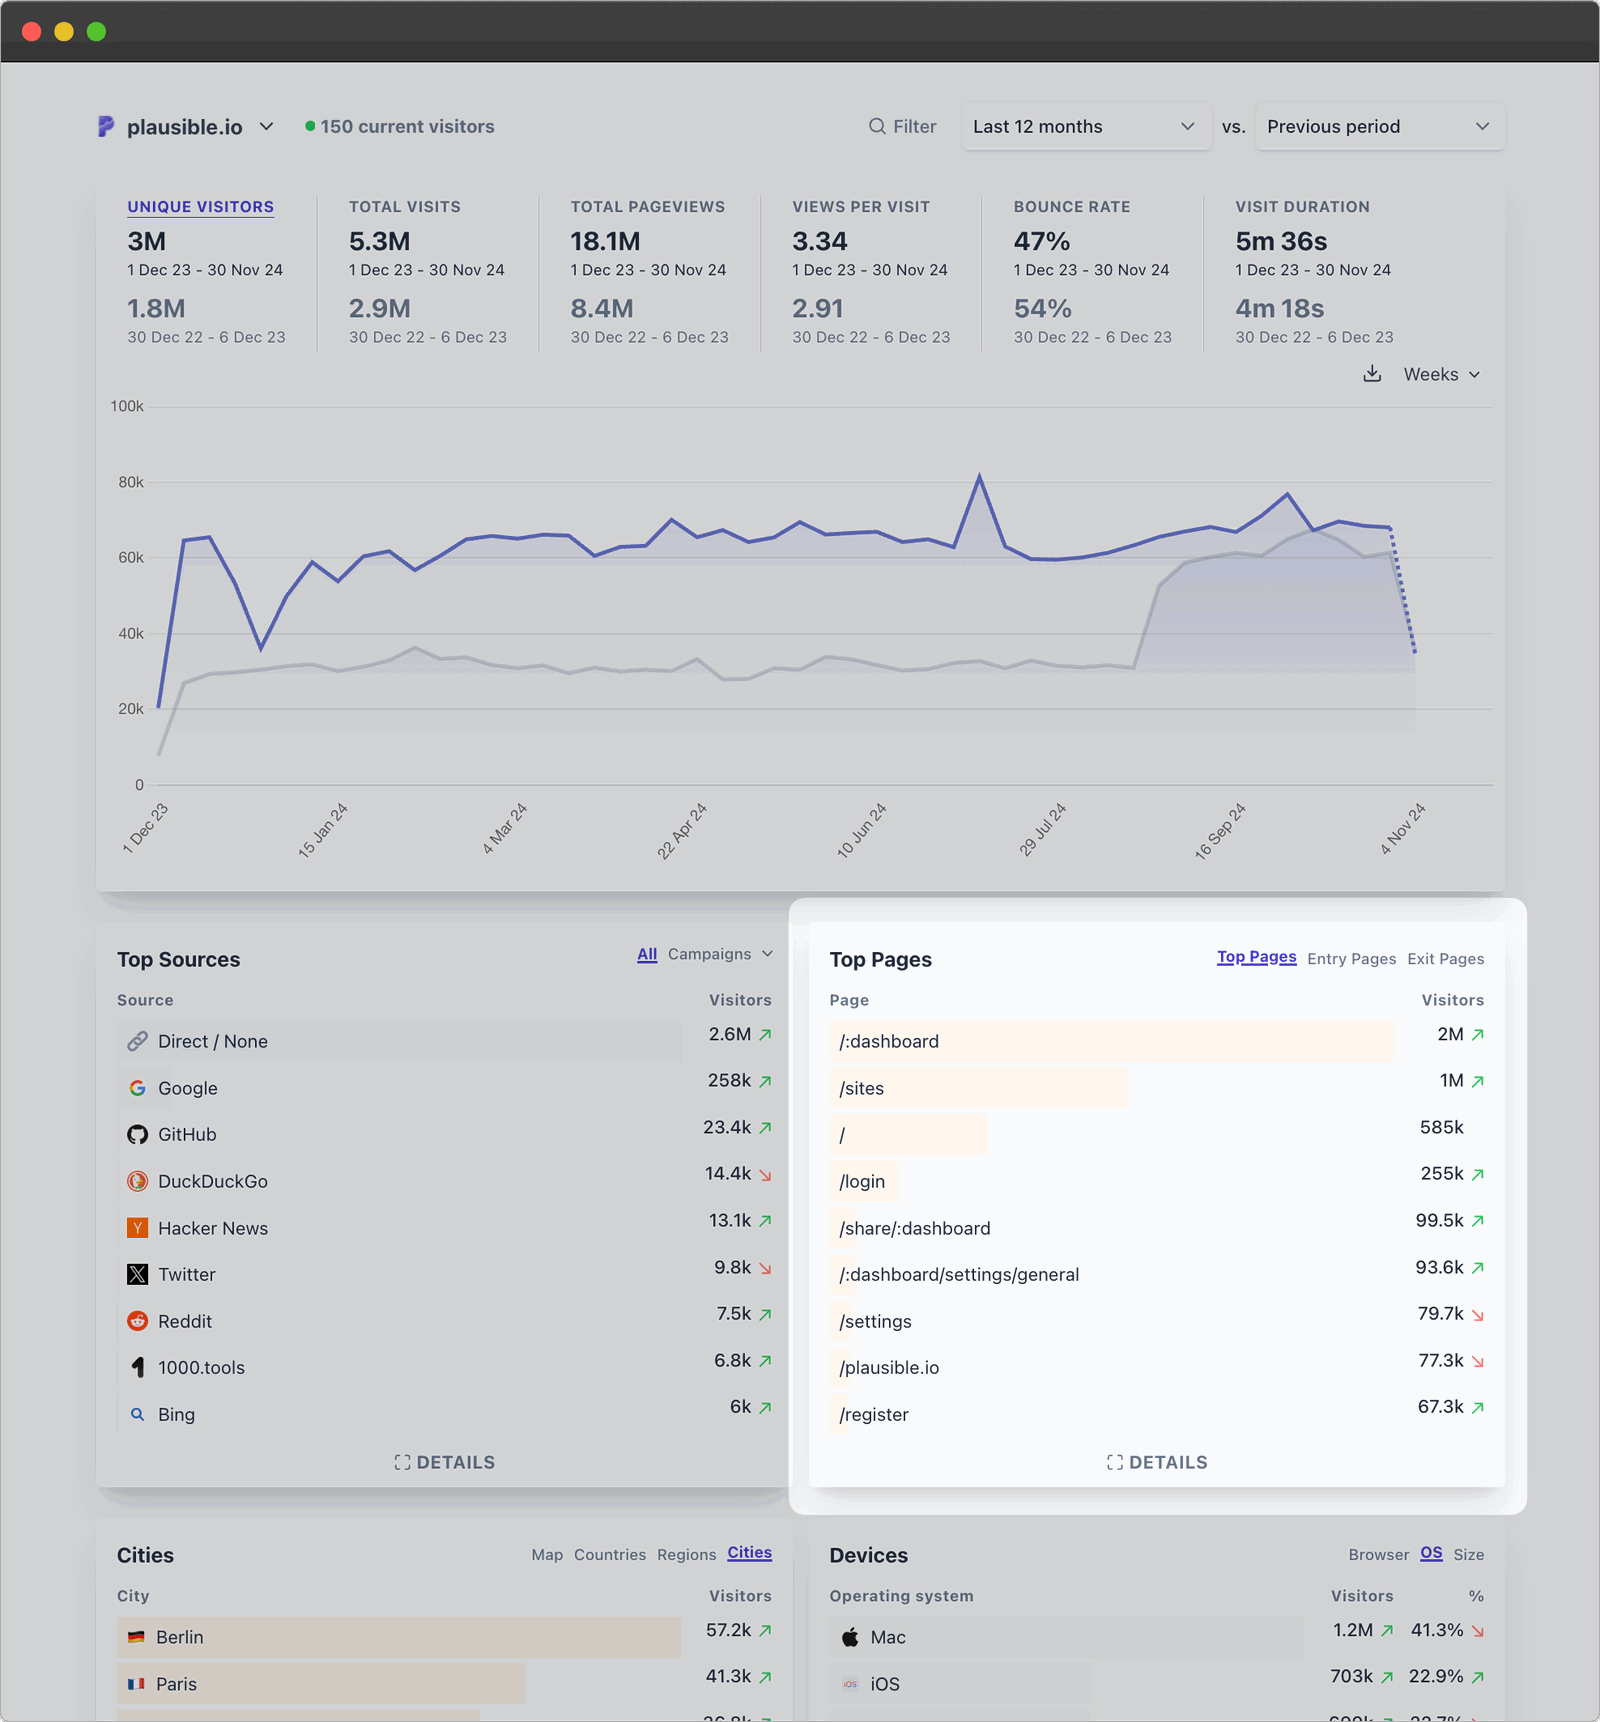This screenshot has height=1722, width=1600.
Task: Switch Devices panel to Browser view
Action: pos(1378,1554)
